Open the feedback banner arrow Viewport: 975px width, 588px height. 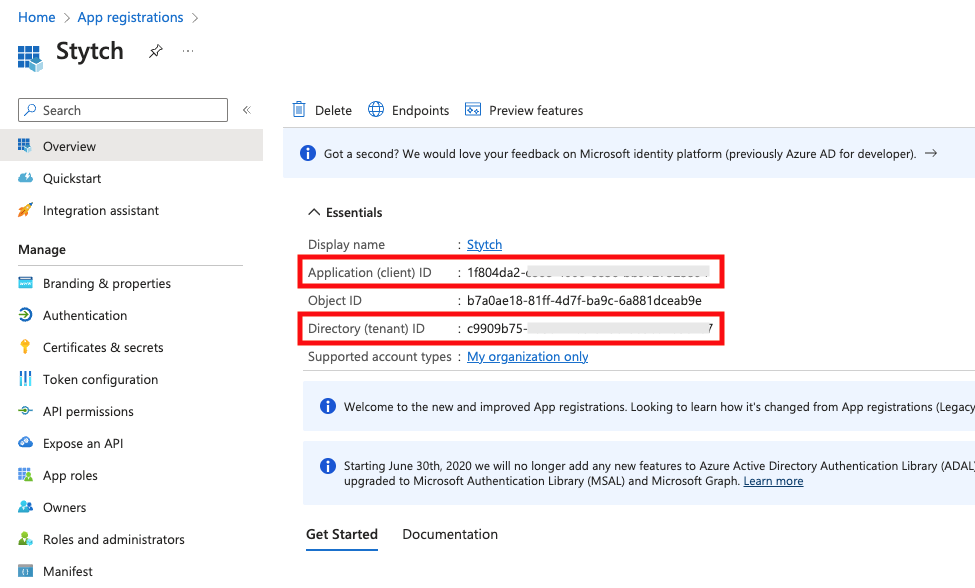click(x=931, y=153)
